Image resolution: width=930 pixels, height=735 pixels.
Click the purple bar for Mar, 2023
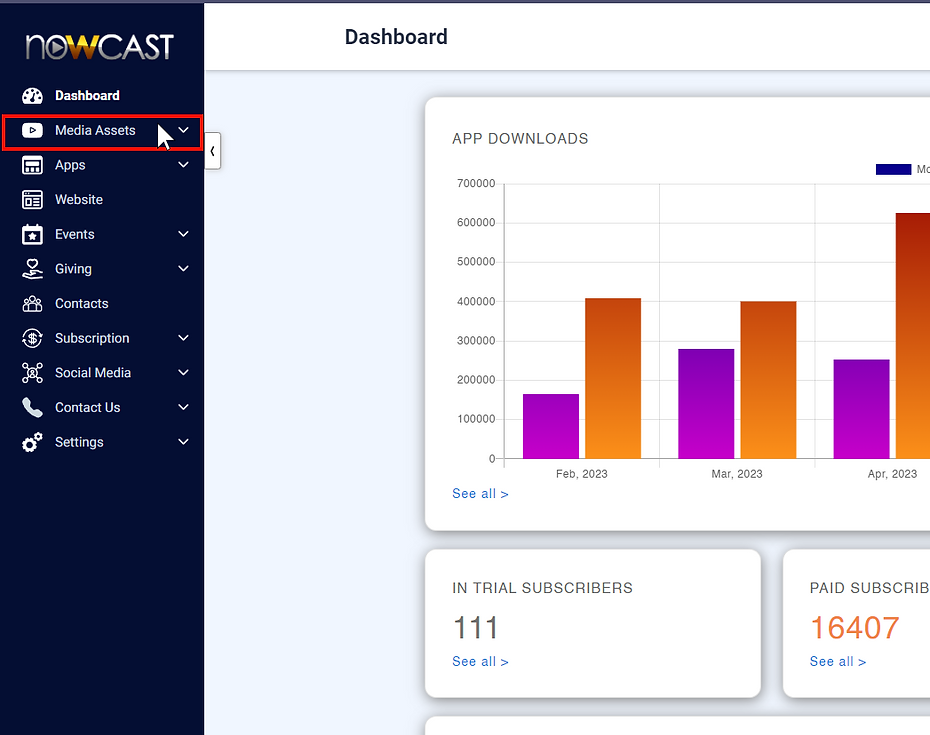tap(706, 404)
